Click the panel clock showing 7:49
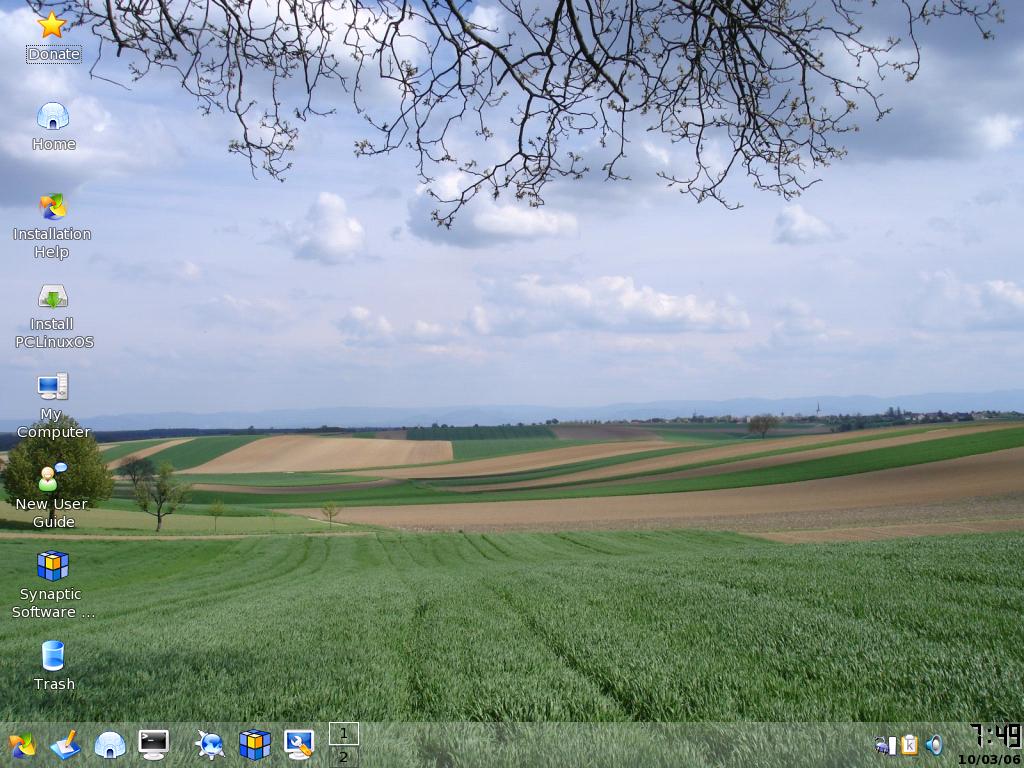This screenshot has height=768, width=1024. 993,738
